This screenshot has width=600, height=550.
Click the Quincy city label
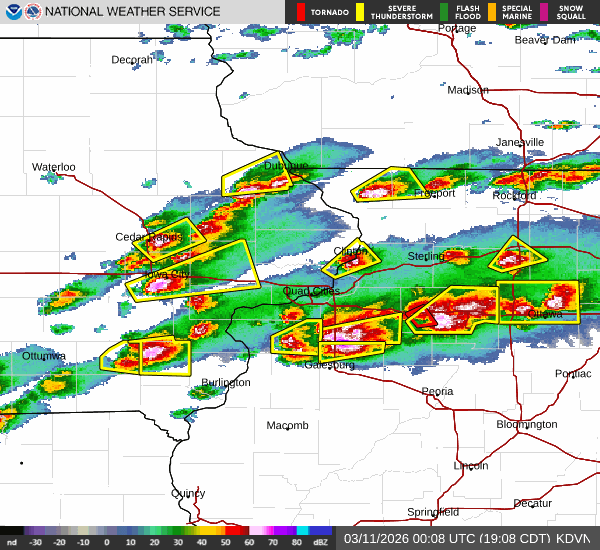tap(187, 493)
